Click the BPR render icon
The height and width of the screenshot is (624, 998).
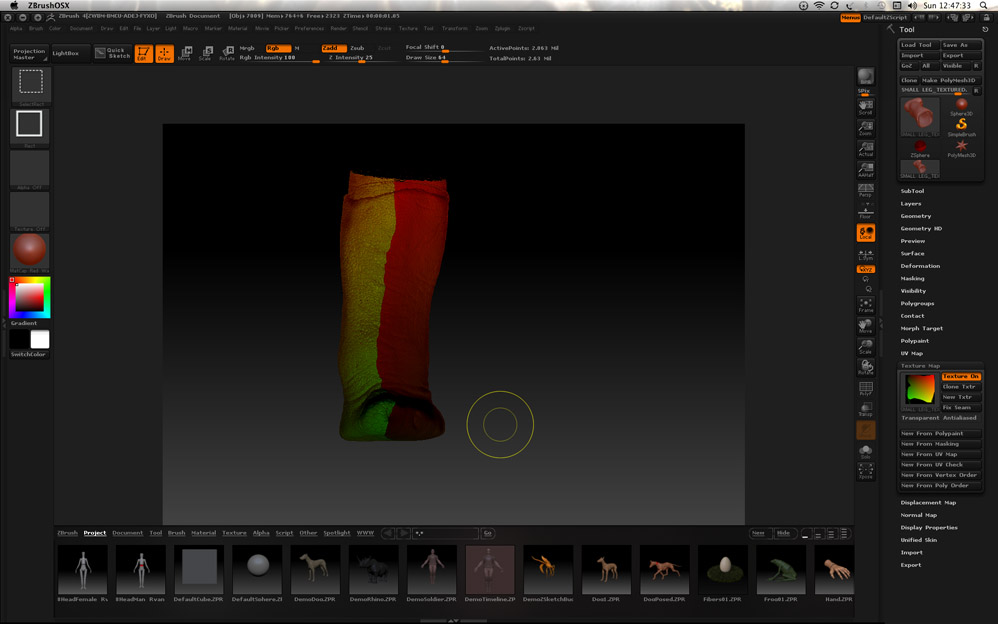point(866,76)
